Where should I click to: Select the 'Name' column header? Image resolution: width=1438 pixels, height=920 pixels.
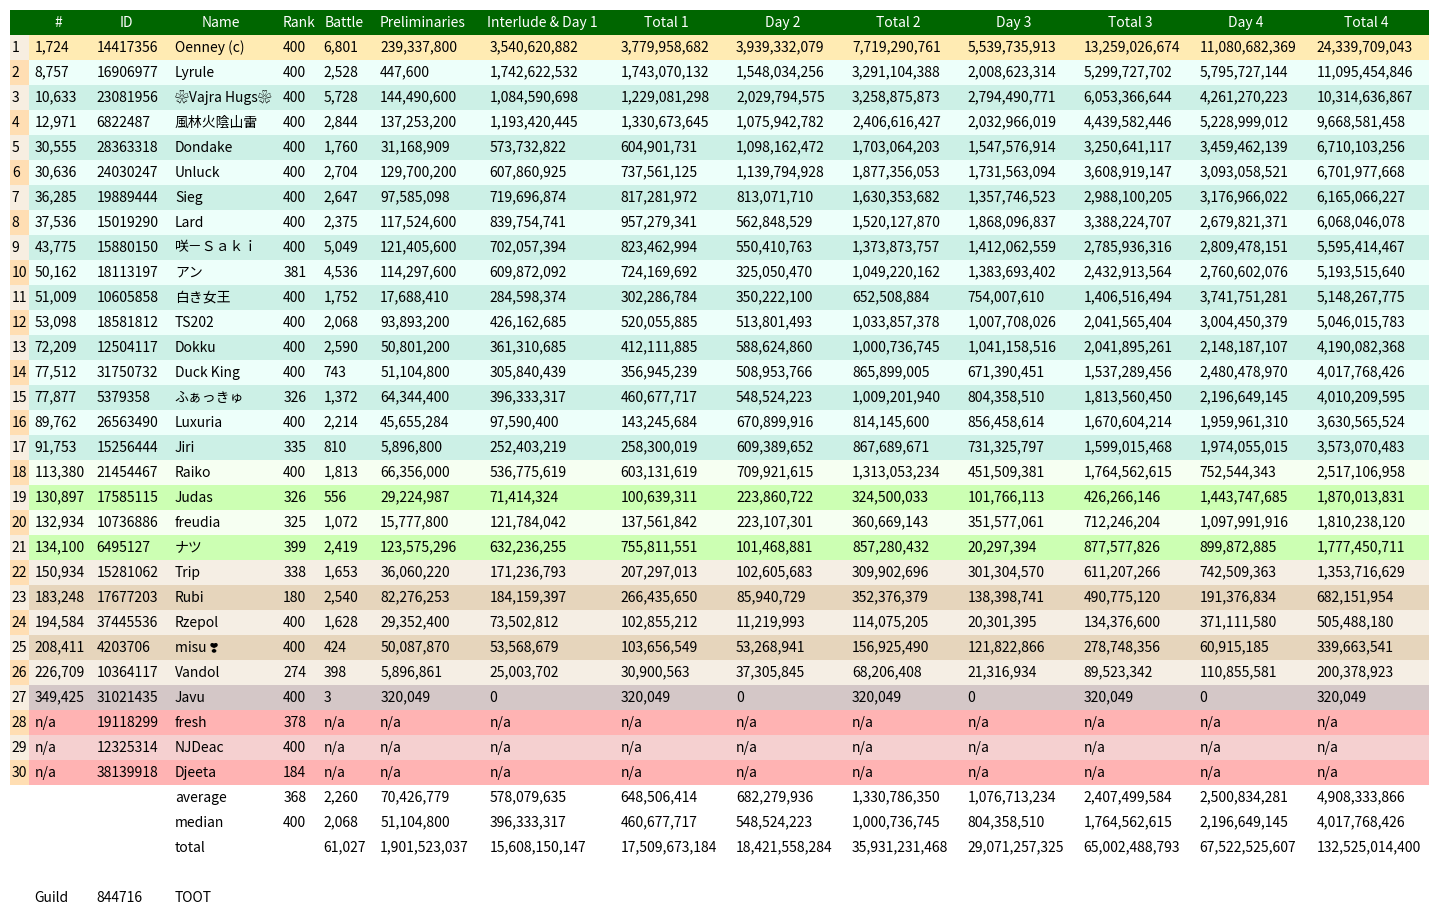220,22
